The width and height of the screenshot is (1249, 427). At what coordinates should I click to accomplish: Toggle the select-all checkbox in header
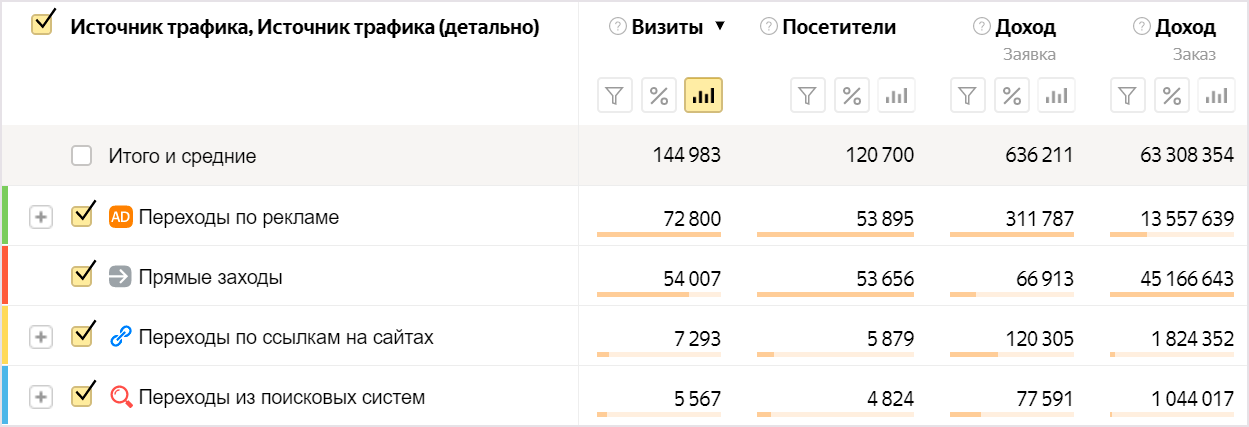pos(42,24)
